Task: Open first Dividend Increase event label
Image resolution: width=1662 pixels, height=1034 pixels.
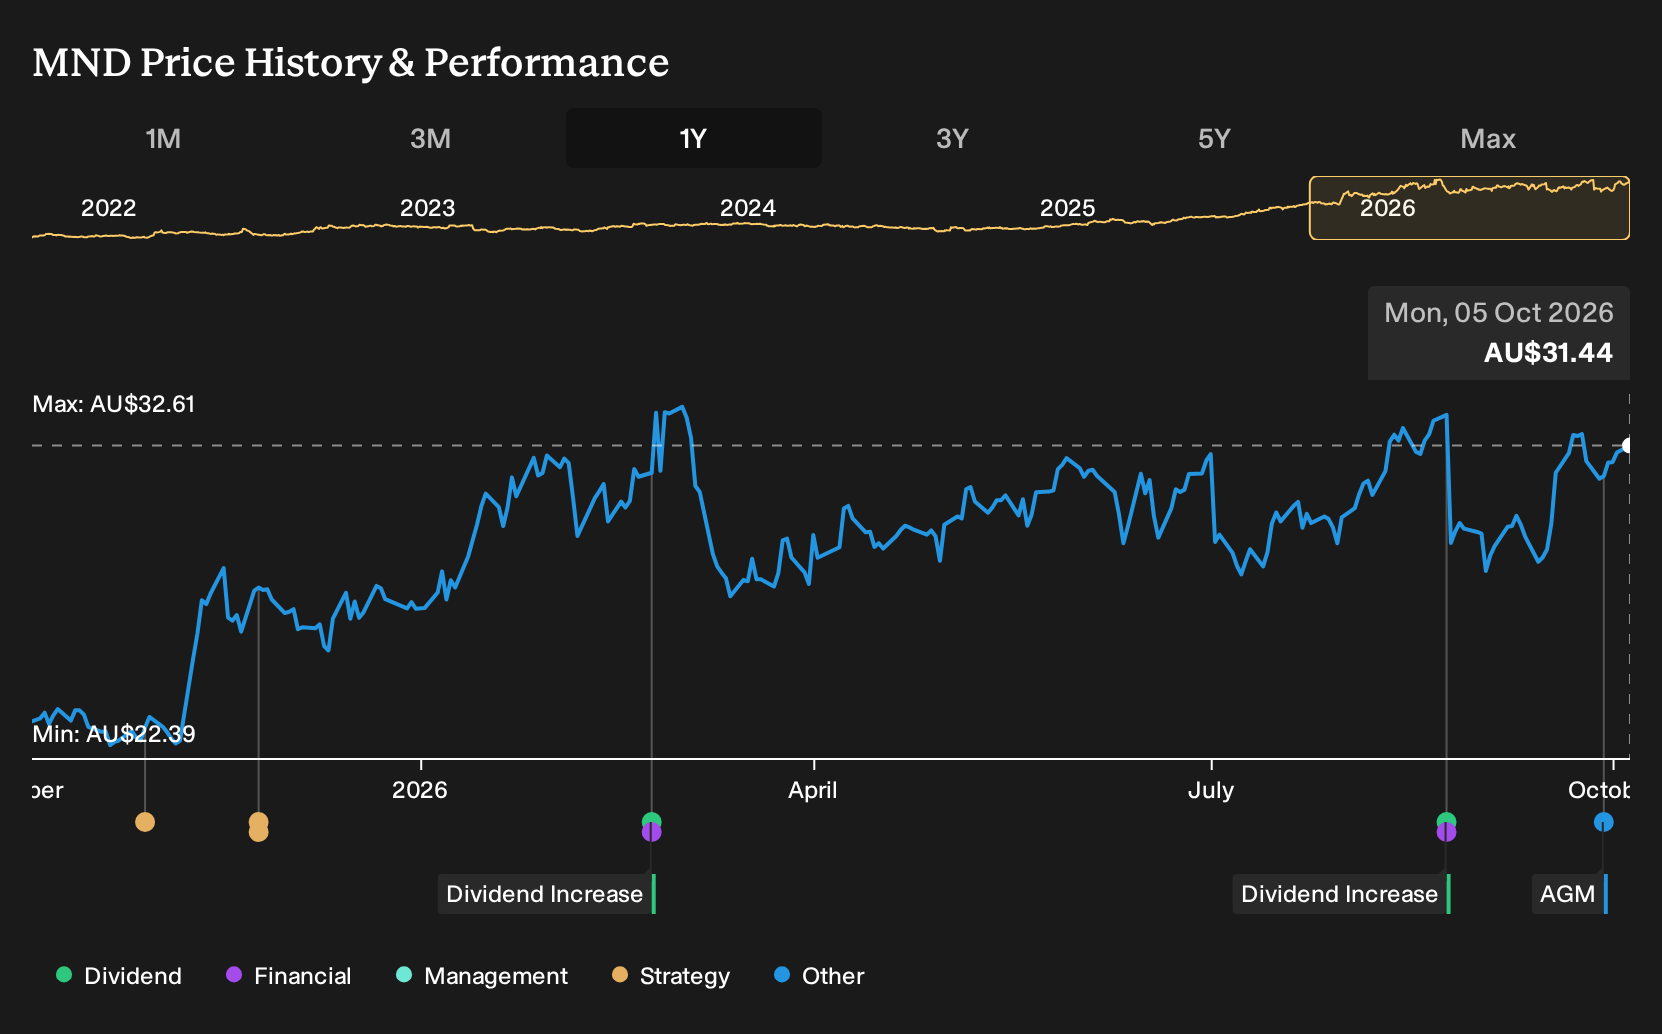Action: 546,894
